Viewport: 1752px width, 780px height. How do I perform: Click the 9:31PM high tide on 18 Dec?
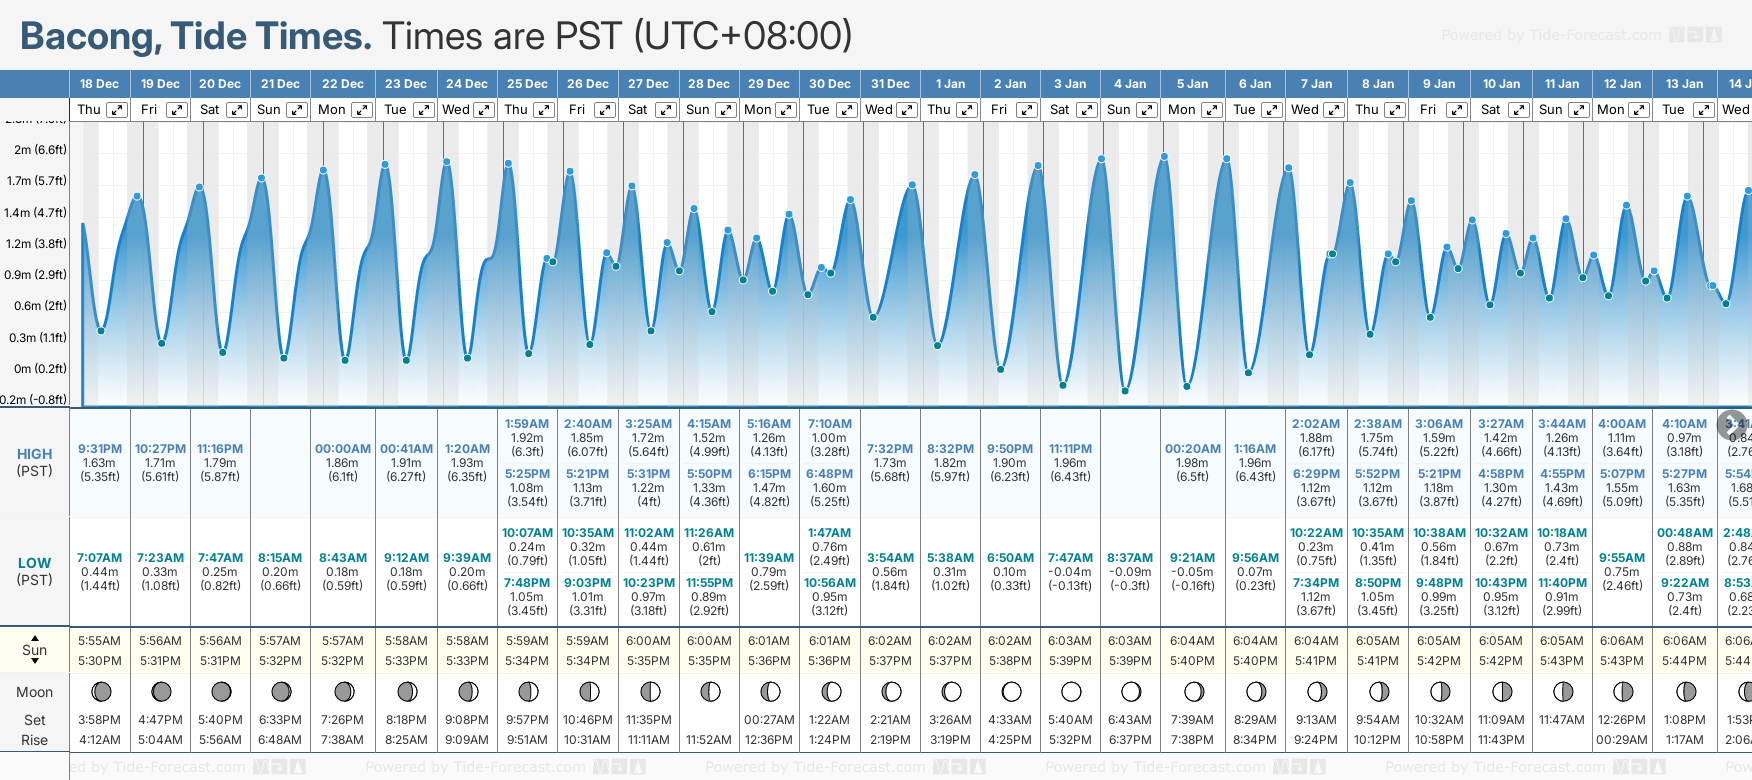(x=100, y=449)
